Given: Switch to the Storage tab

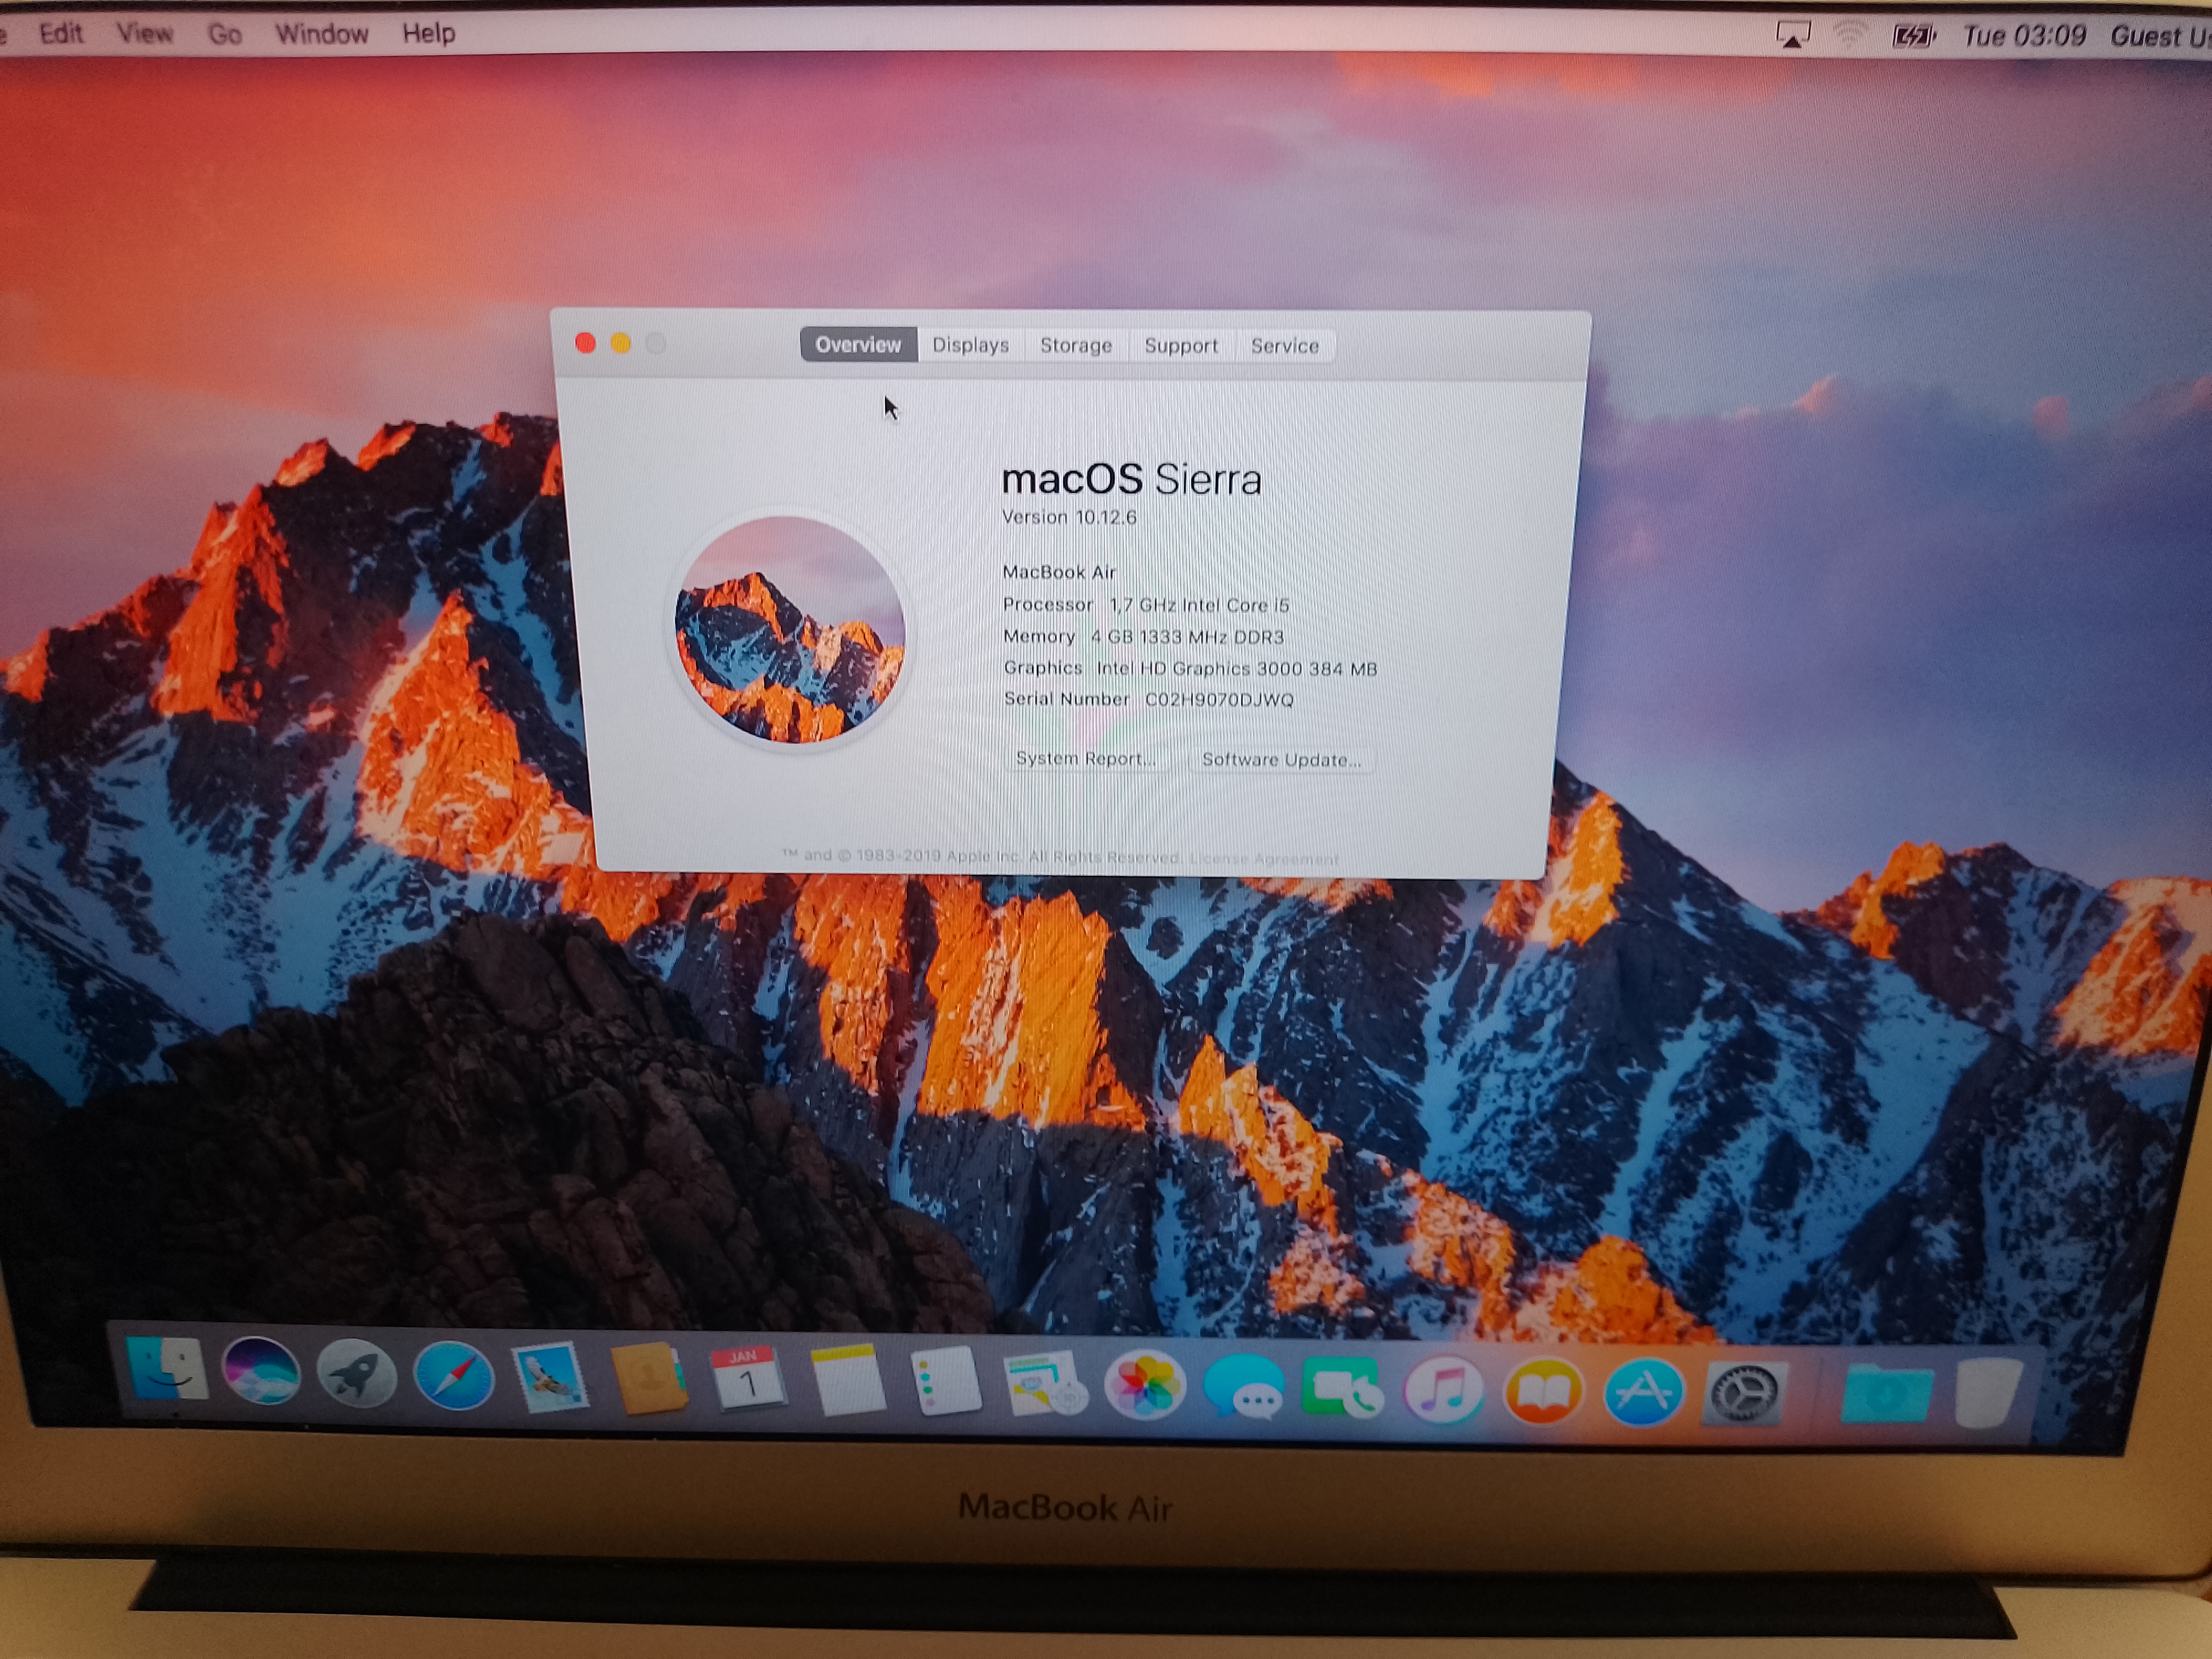Looking at the screenshot, I should coord(1075,345).
